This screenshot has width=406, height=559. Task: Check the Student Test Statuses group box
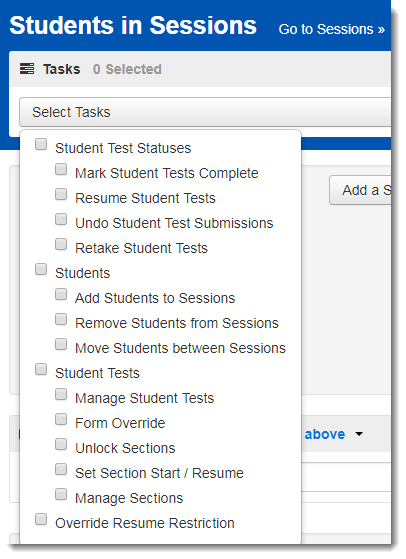click(x=41, y=144)
